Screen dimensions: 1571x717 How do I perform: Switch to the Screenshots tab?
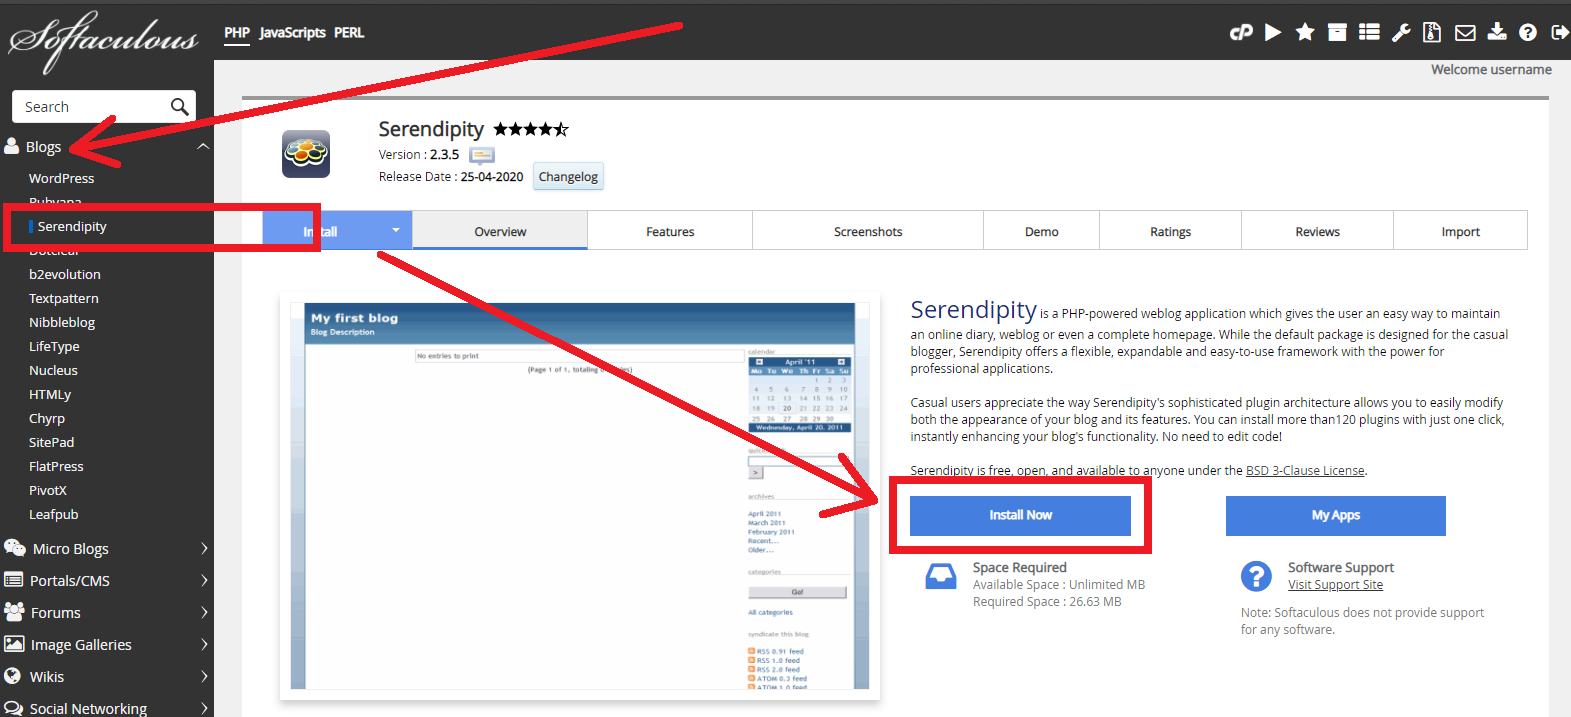point(867,231)
